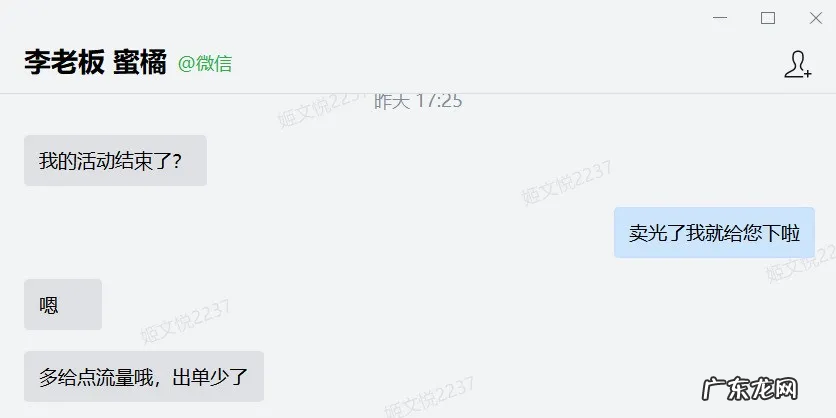This screenshot has height=418, width=836.
Task: Click the 广东龙网 watermark logo
Action: 750,389
